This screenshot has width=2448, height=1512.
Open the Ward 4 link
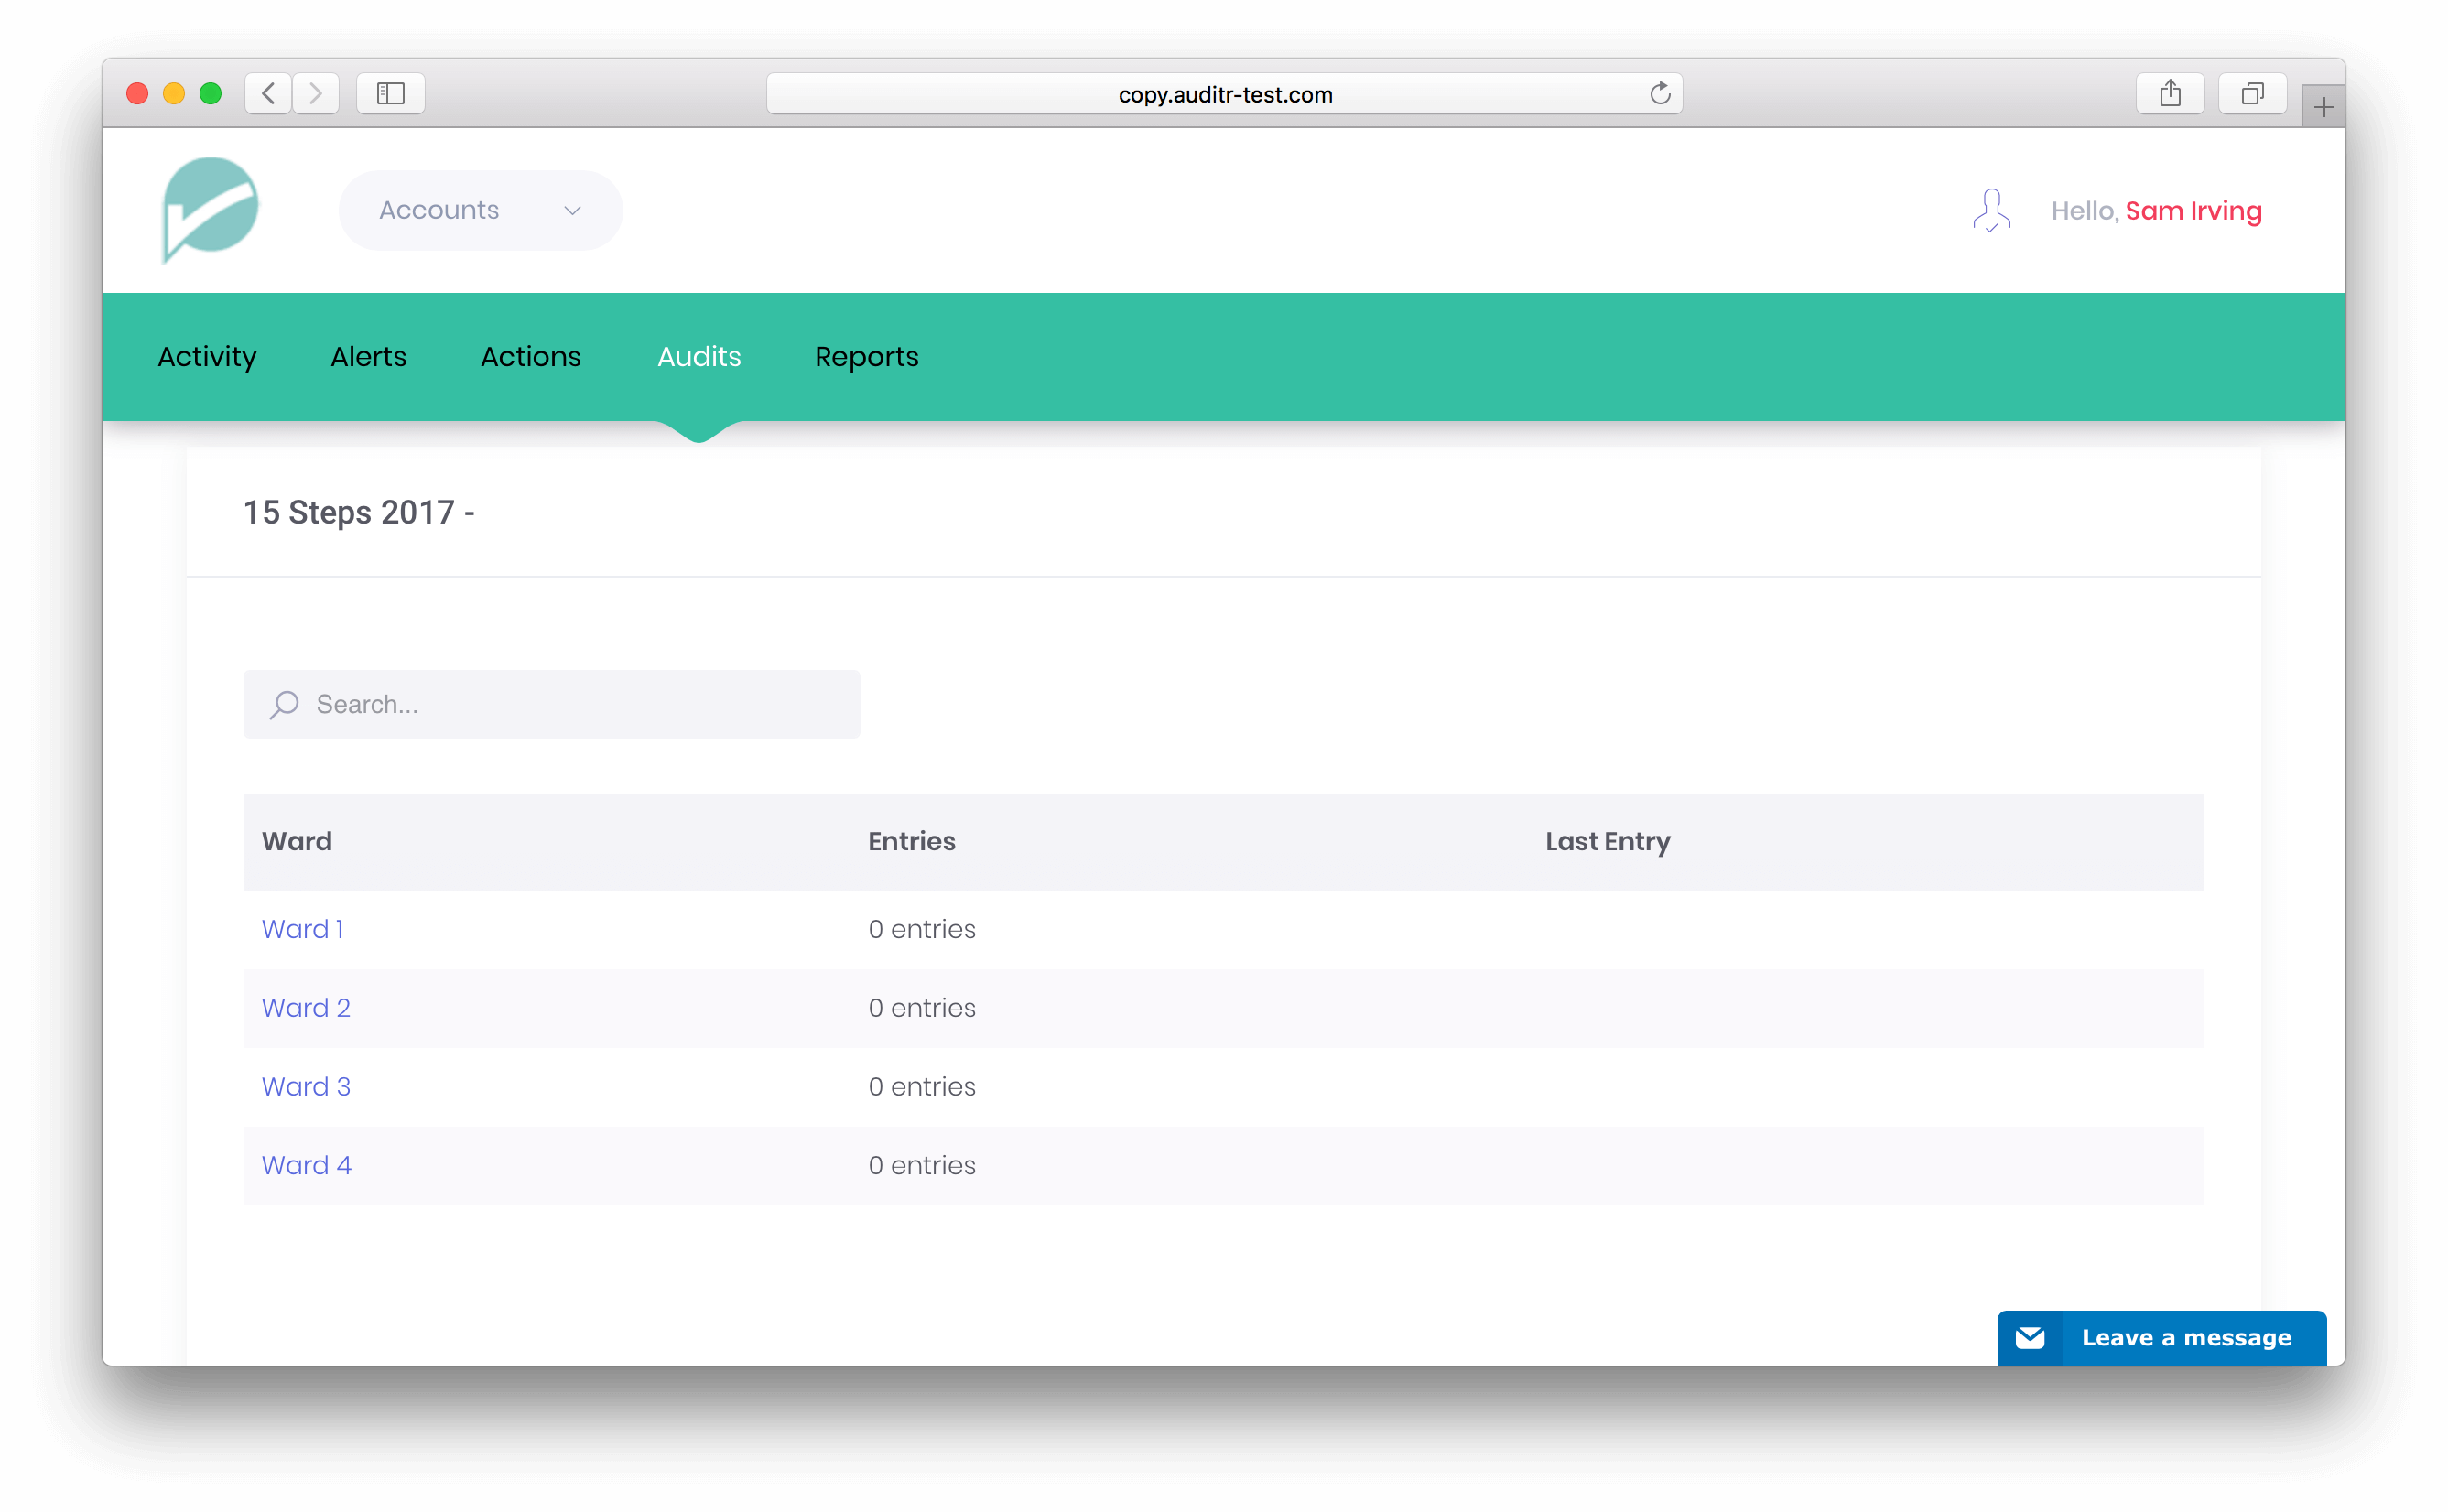(x=307, y=1166)
